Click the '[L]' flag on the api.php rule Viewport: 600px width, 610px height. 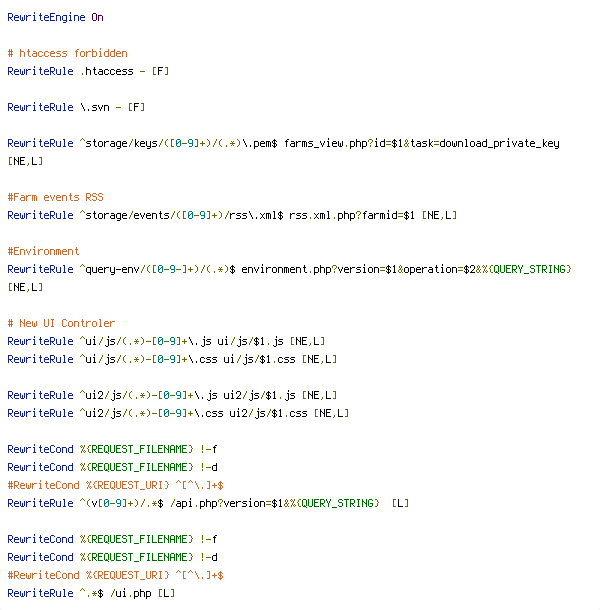[400, 503]
